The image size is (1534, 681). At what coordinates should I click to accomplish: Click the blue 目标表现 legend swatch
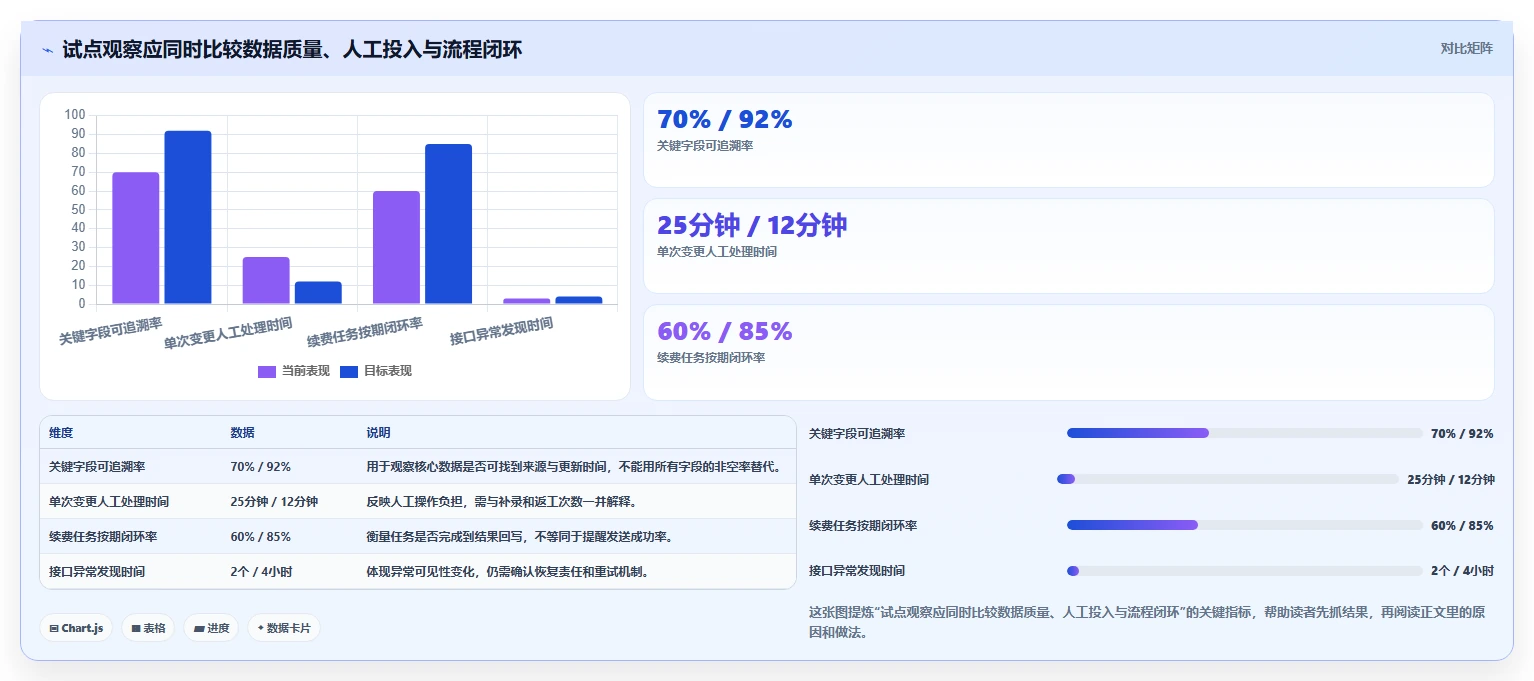coord(349,372)
